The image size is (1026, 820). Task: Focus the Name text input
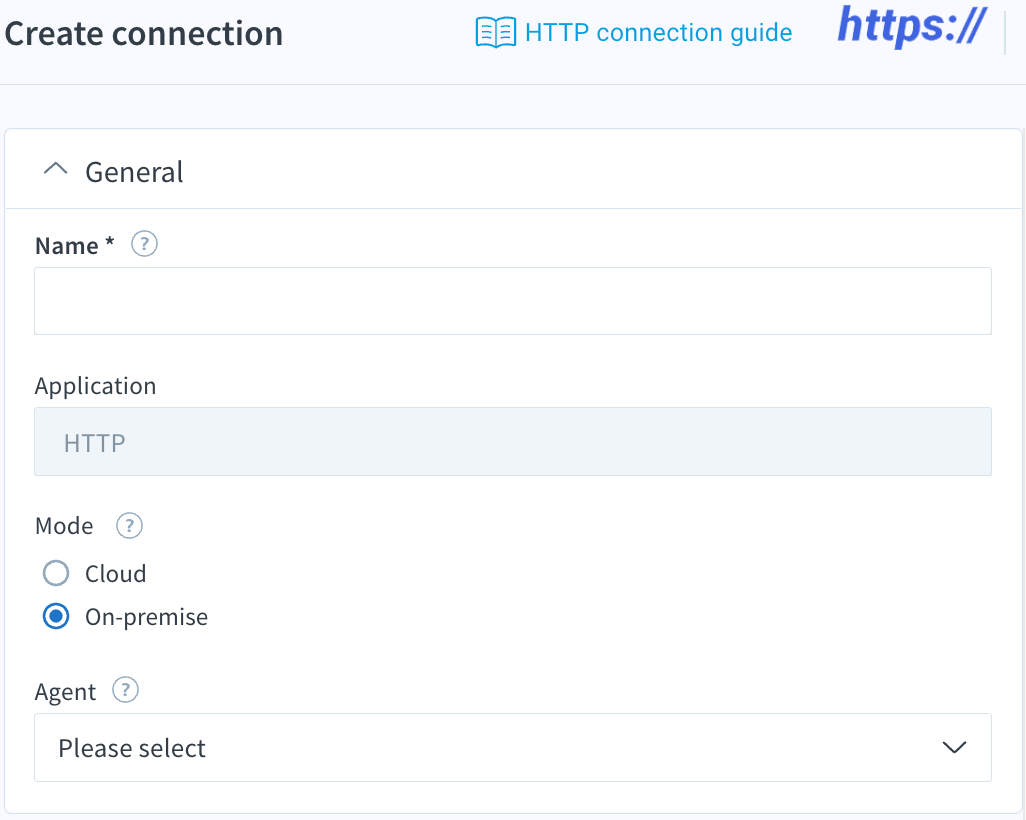click(x=513, y=301)
